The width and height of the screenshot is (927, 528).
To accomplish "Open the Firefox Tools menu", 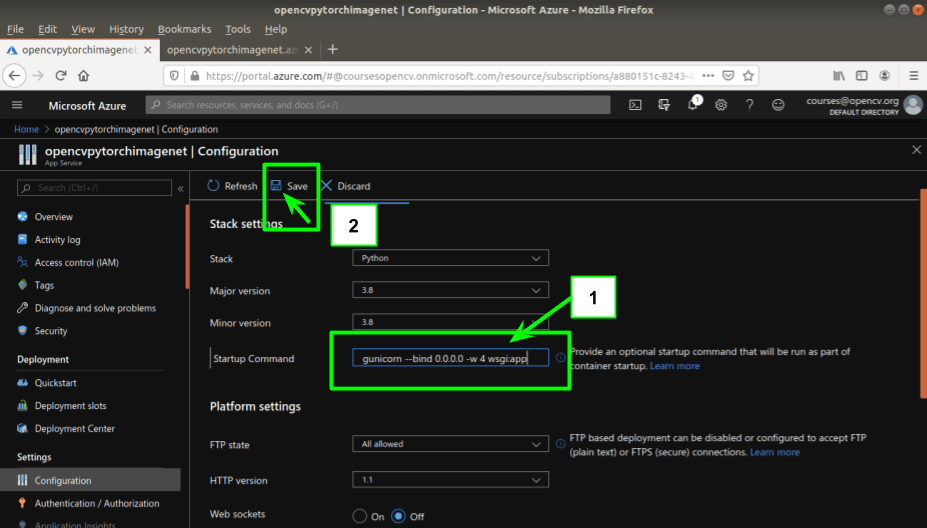I will 238,29.
